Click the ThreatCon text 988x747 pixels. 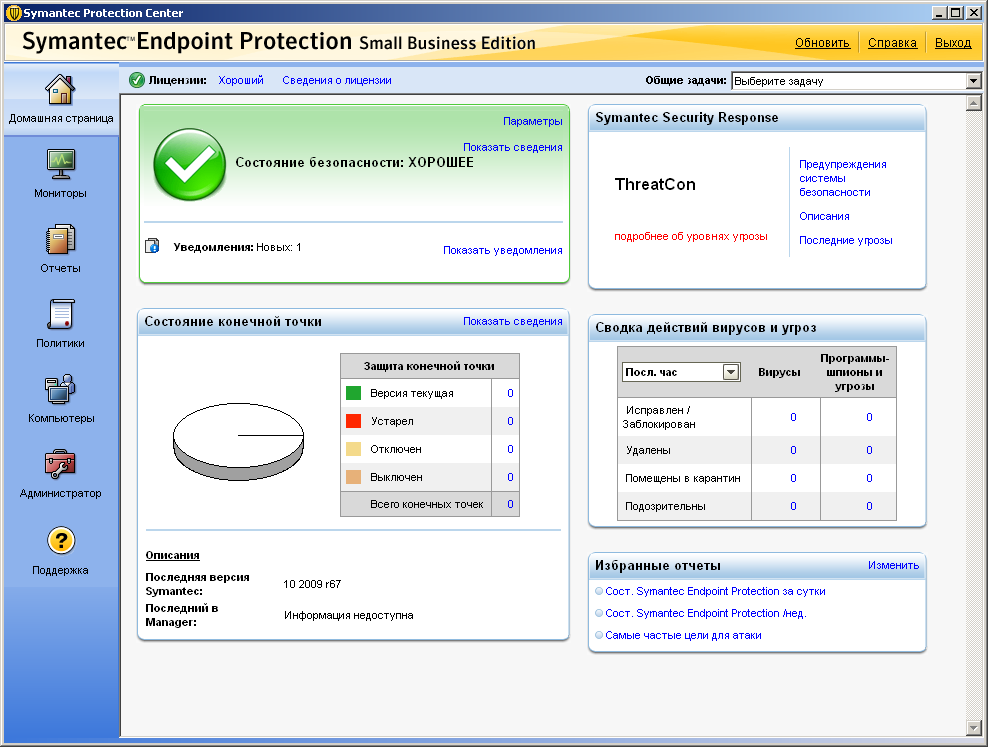point(655,185)
